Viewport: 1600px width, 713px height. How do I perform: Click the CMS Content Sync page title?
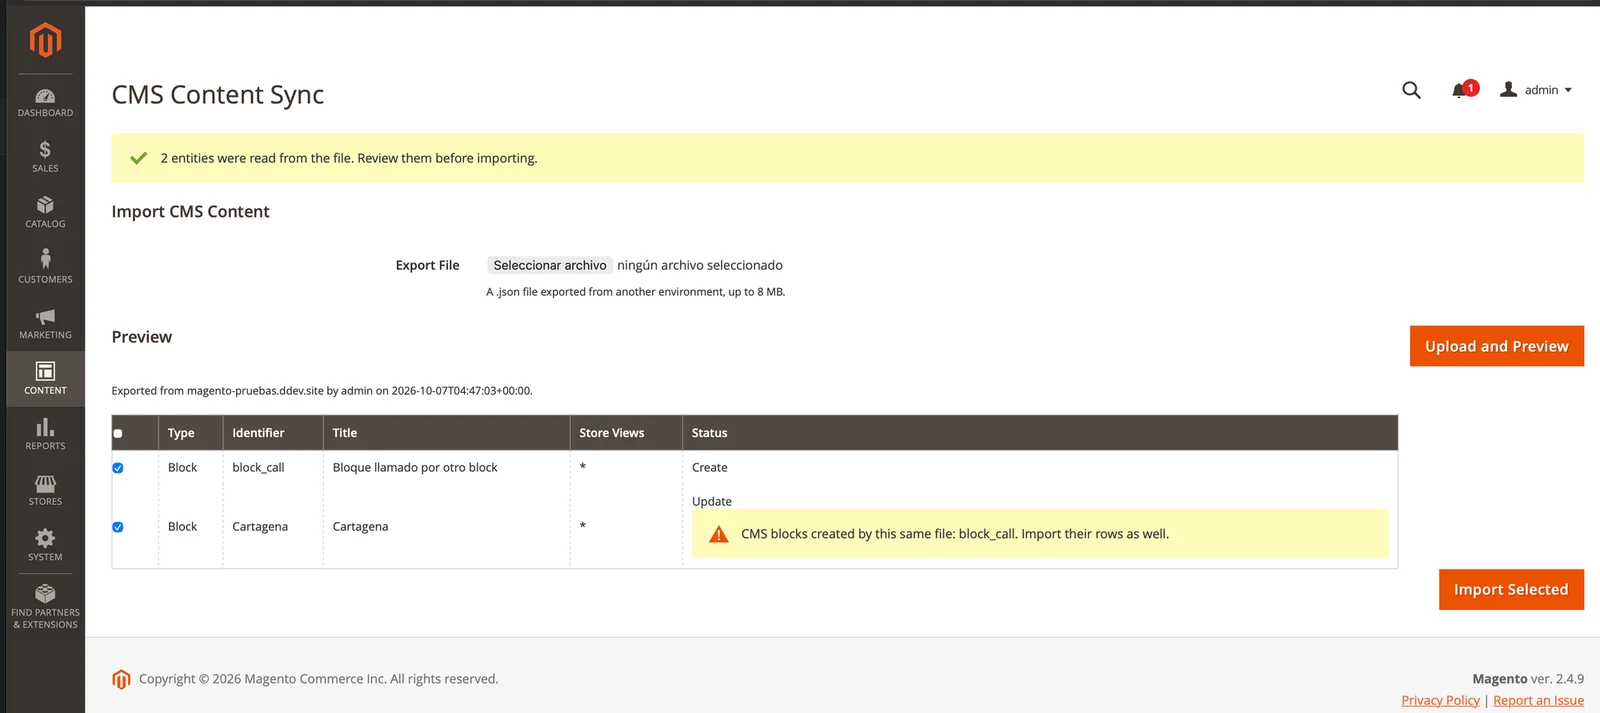click(218, 94)
